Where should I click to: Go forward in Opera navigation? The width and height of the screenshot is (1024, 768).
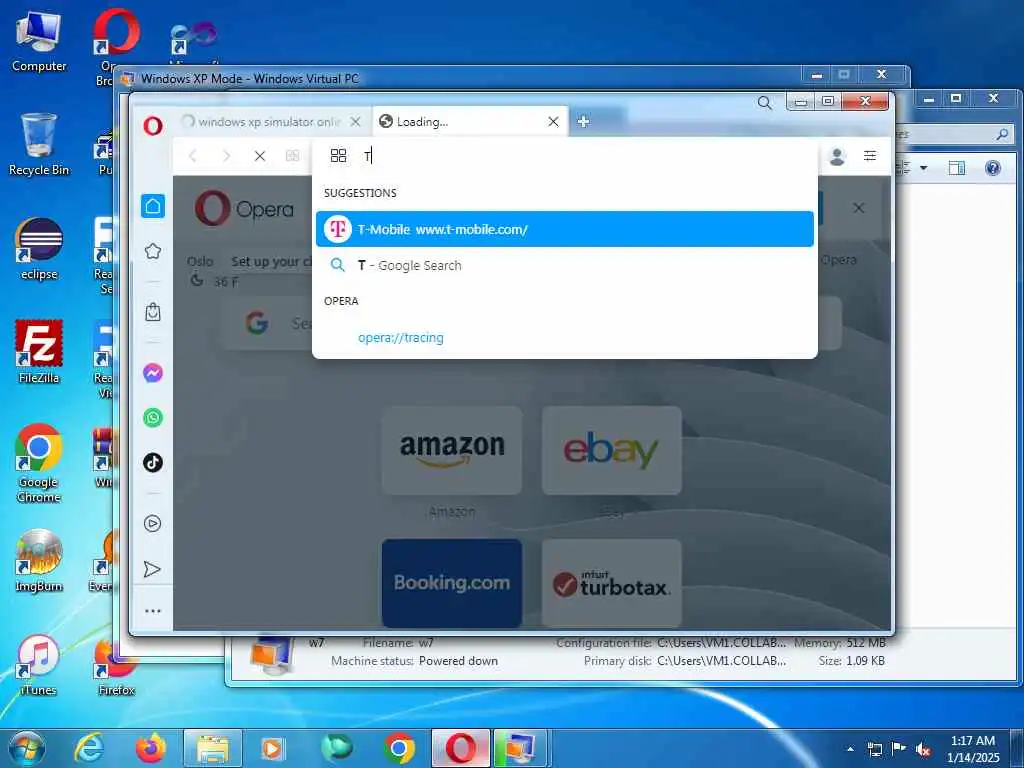[x=226, y=156]
